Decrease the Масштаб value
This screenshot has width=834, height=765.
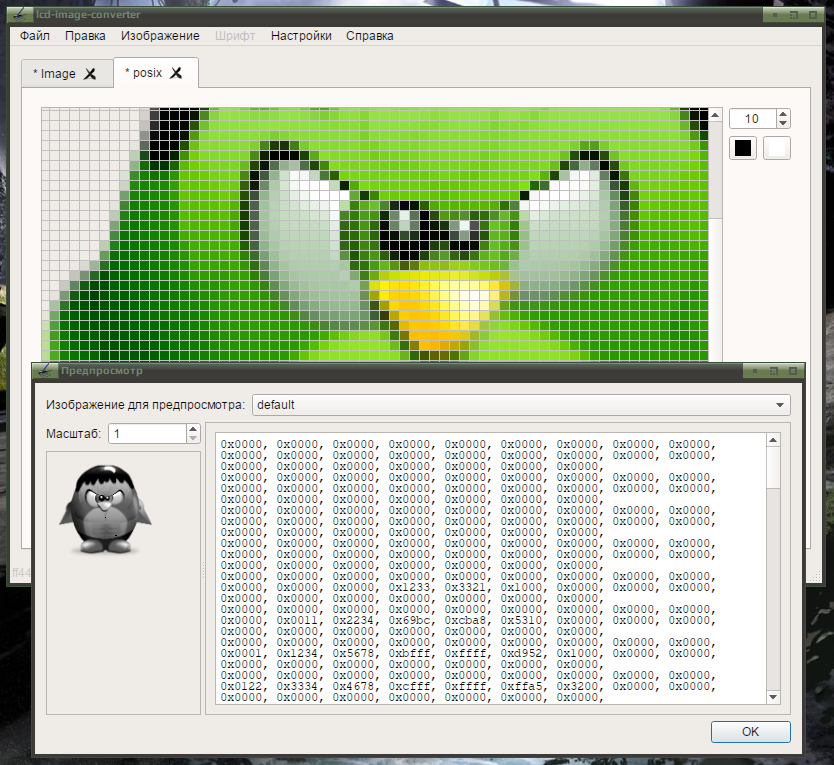click(x=193, y=438)
